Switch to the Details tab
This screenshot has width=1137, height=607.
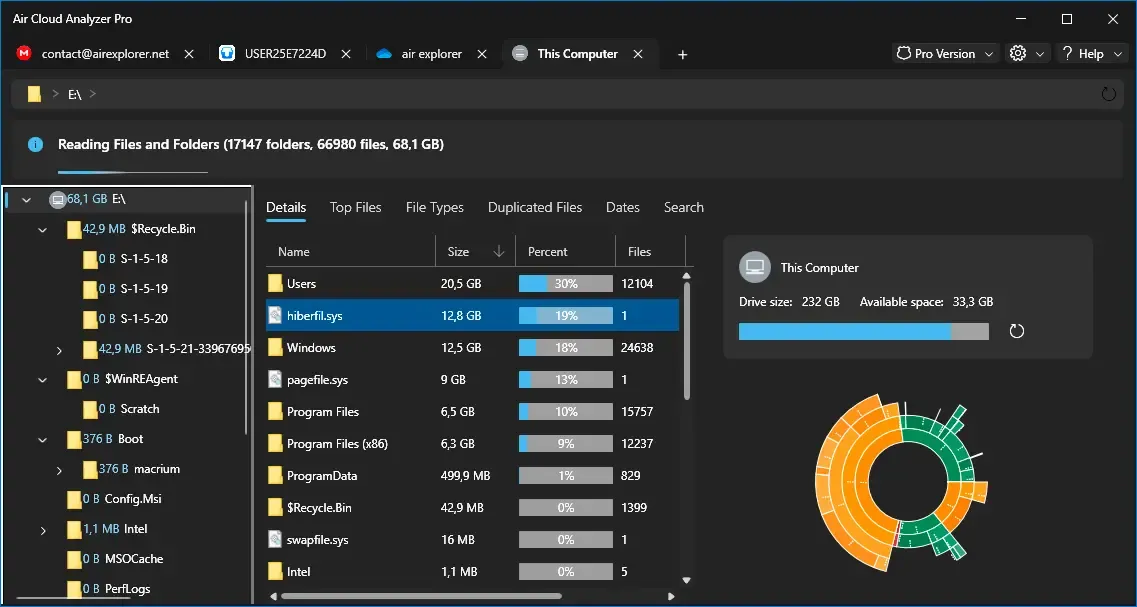click(286, 207)
